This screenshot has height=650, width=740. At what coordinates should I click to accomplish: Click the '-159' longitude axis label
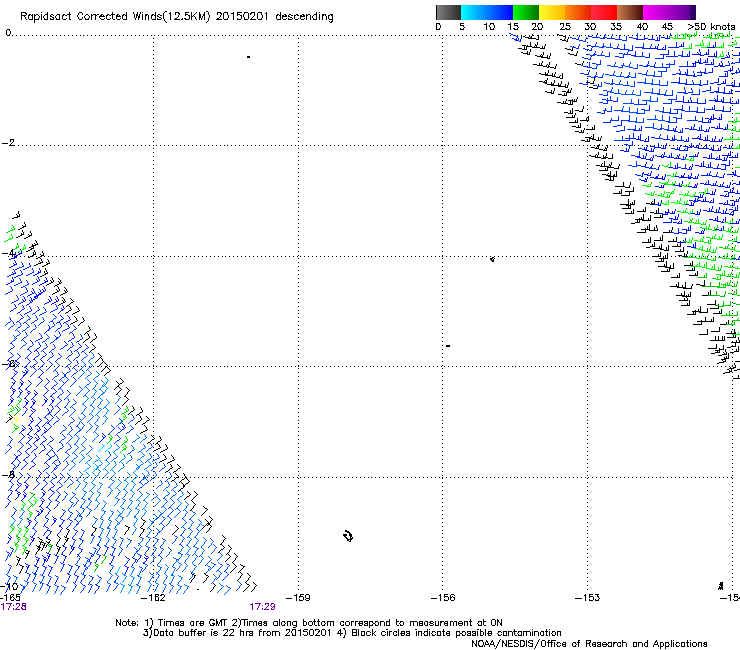[x=298, y=598]
